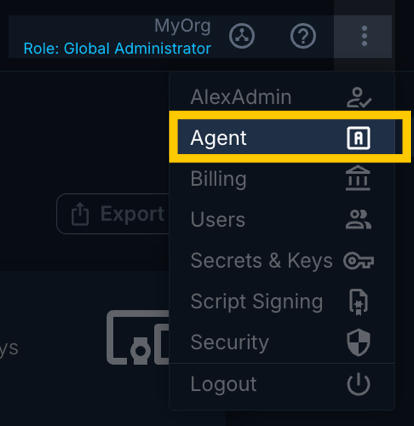This screenshot has width=414, height=426.
Task: Open Secrets & Keys menu entry
Action: (x=282, y=260)
